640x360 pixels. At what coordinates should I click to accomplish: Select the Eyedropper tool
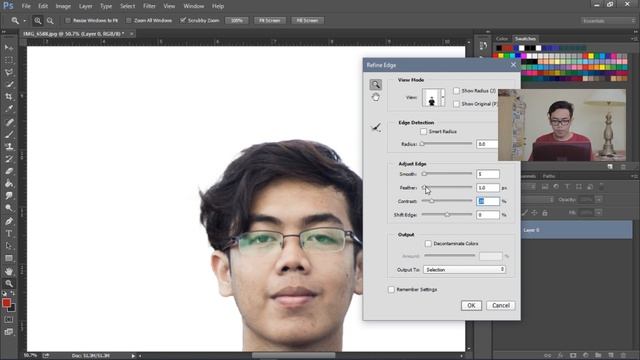[9, 109]
